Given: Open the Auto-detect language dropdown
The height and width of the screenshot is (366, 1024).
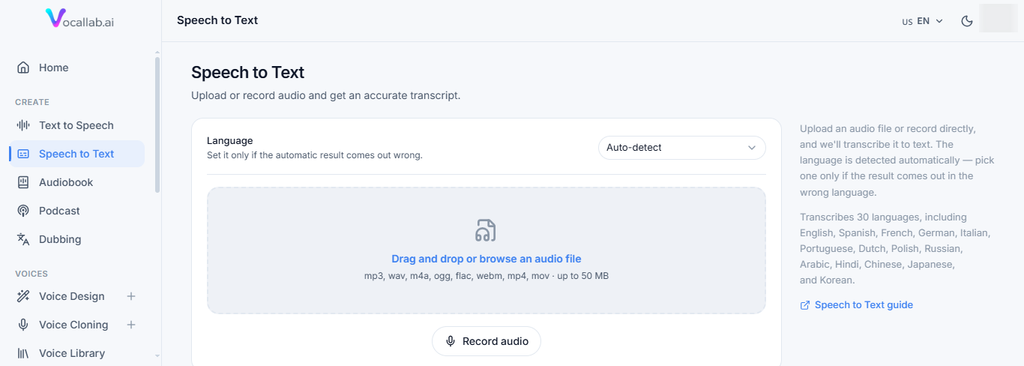Looking at the screenshot, I should 682,148.
